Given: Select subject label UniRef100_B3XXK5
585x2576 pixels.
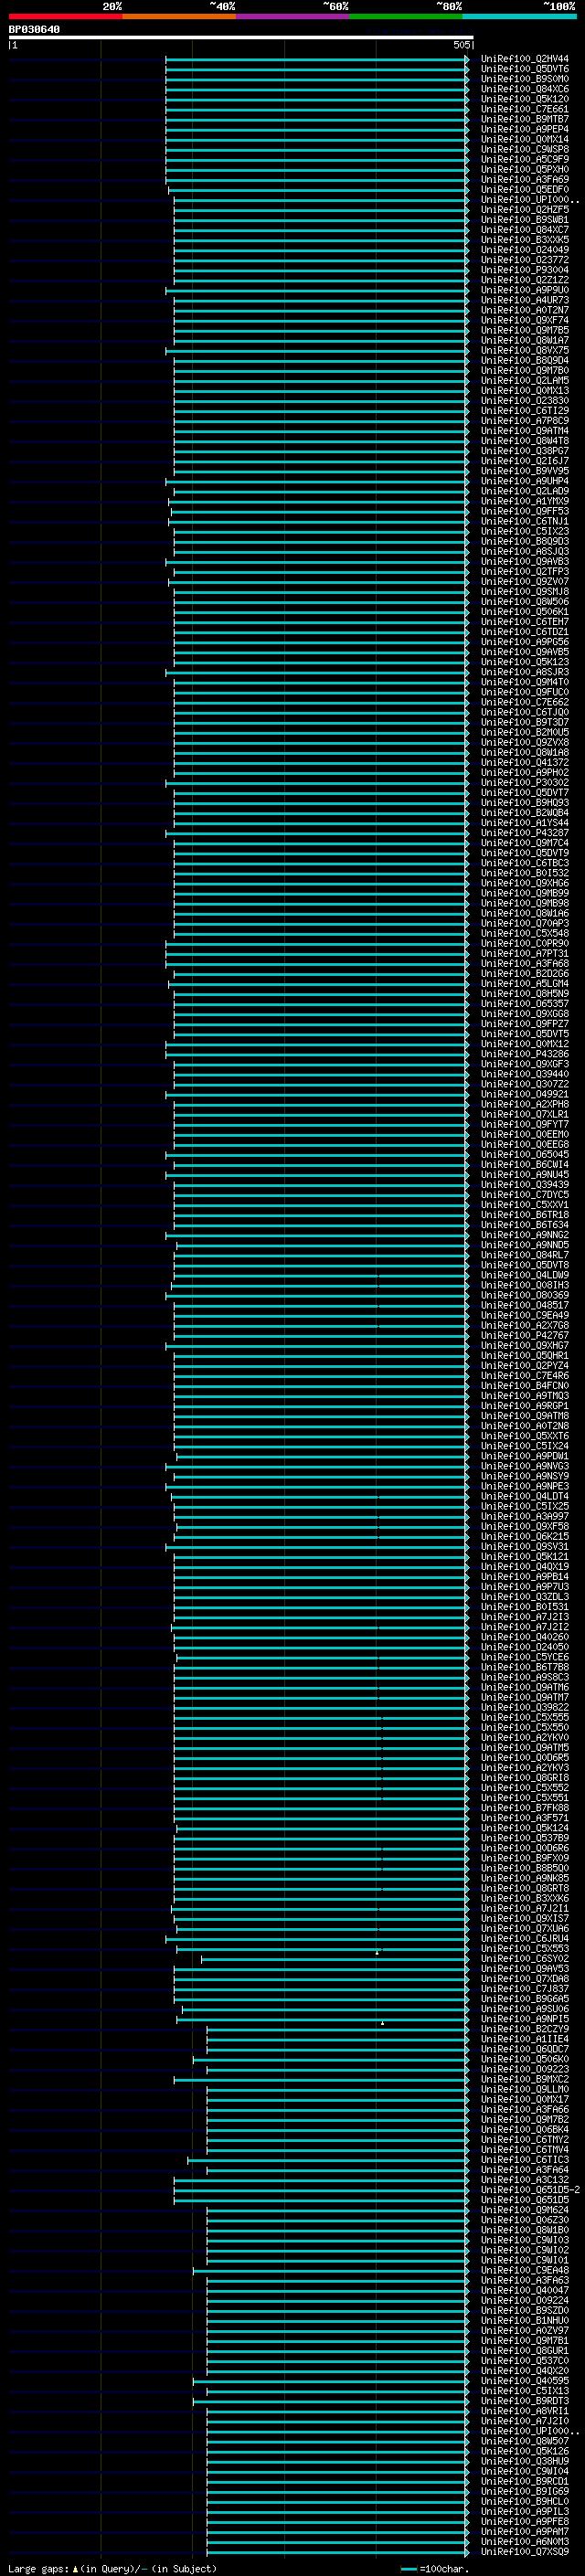Looking at the screenshot, I should tap(525, 240).
